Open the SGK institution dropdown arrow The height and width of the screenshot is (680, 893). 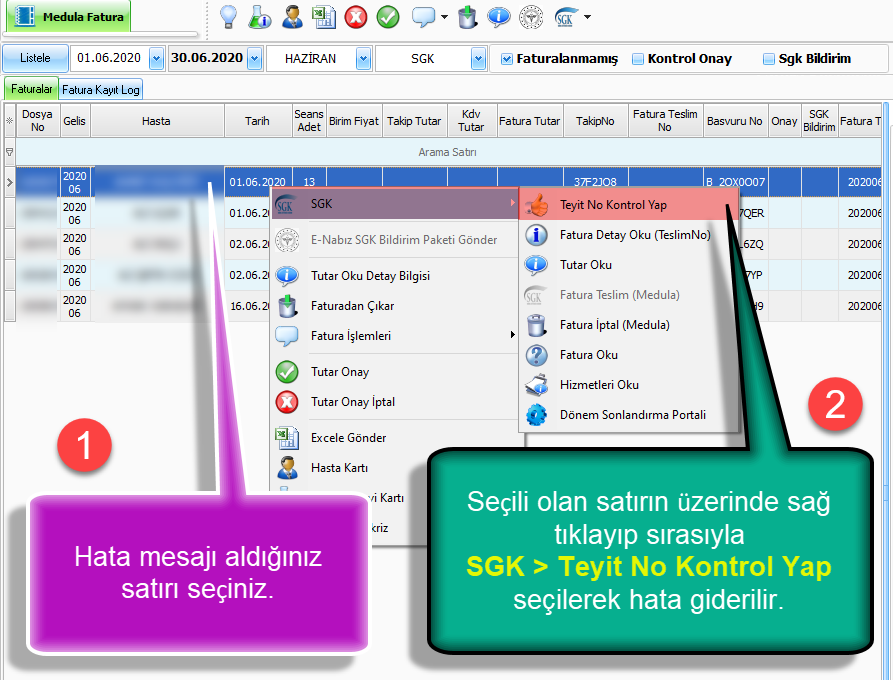pos(478,58)
